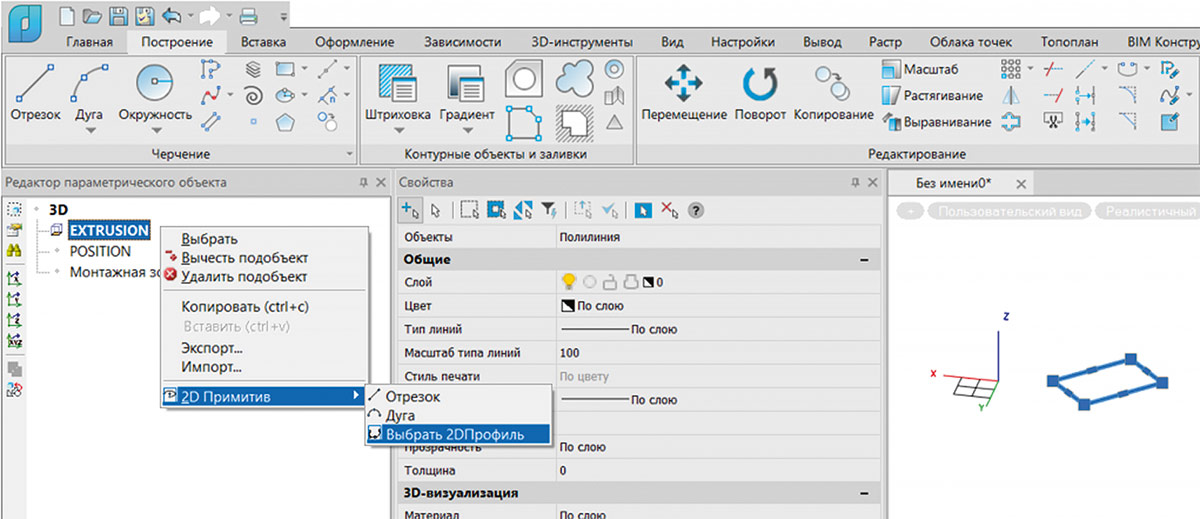Screen dimensions: 1200x519
Task: Open the Облака точек ribbon tab
Action: point(970,42)
